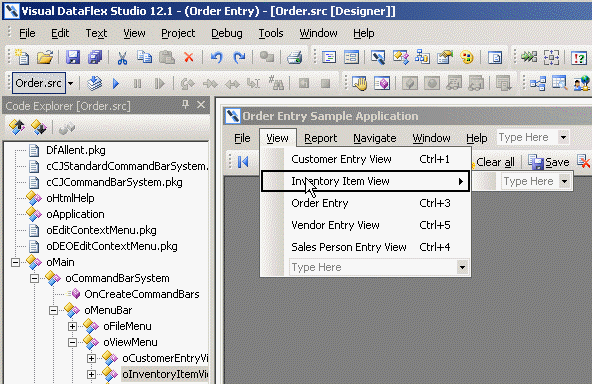Select DfAllent.pkg in Code Explorer
Image resolution: width=592 pixels, height=384 pixels.
pos(76,150)
